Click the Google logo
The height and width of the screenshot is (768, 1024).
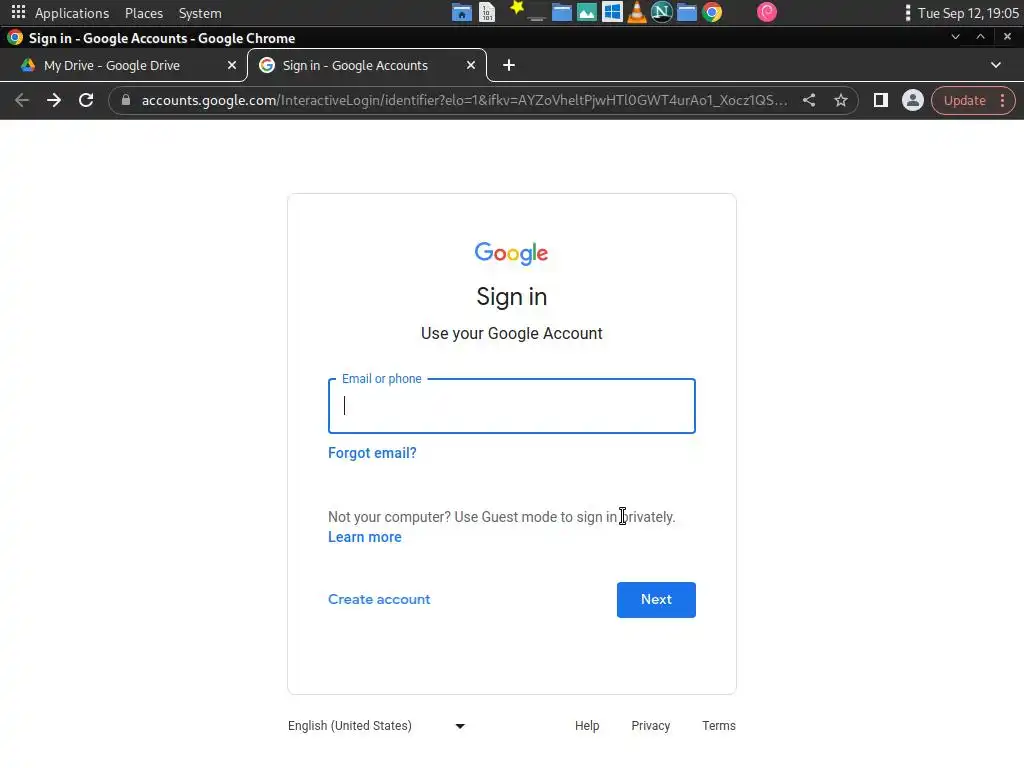[x=511, y=253]
